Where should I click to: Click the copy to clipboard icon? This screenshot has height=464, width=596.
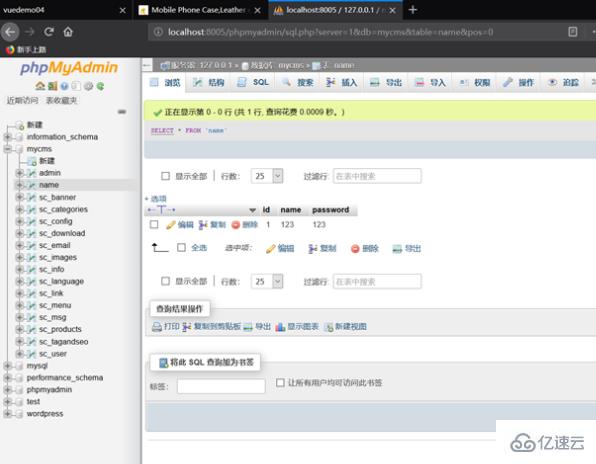[186, 327]
